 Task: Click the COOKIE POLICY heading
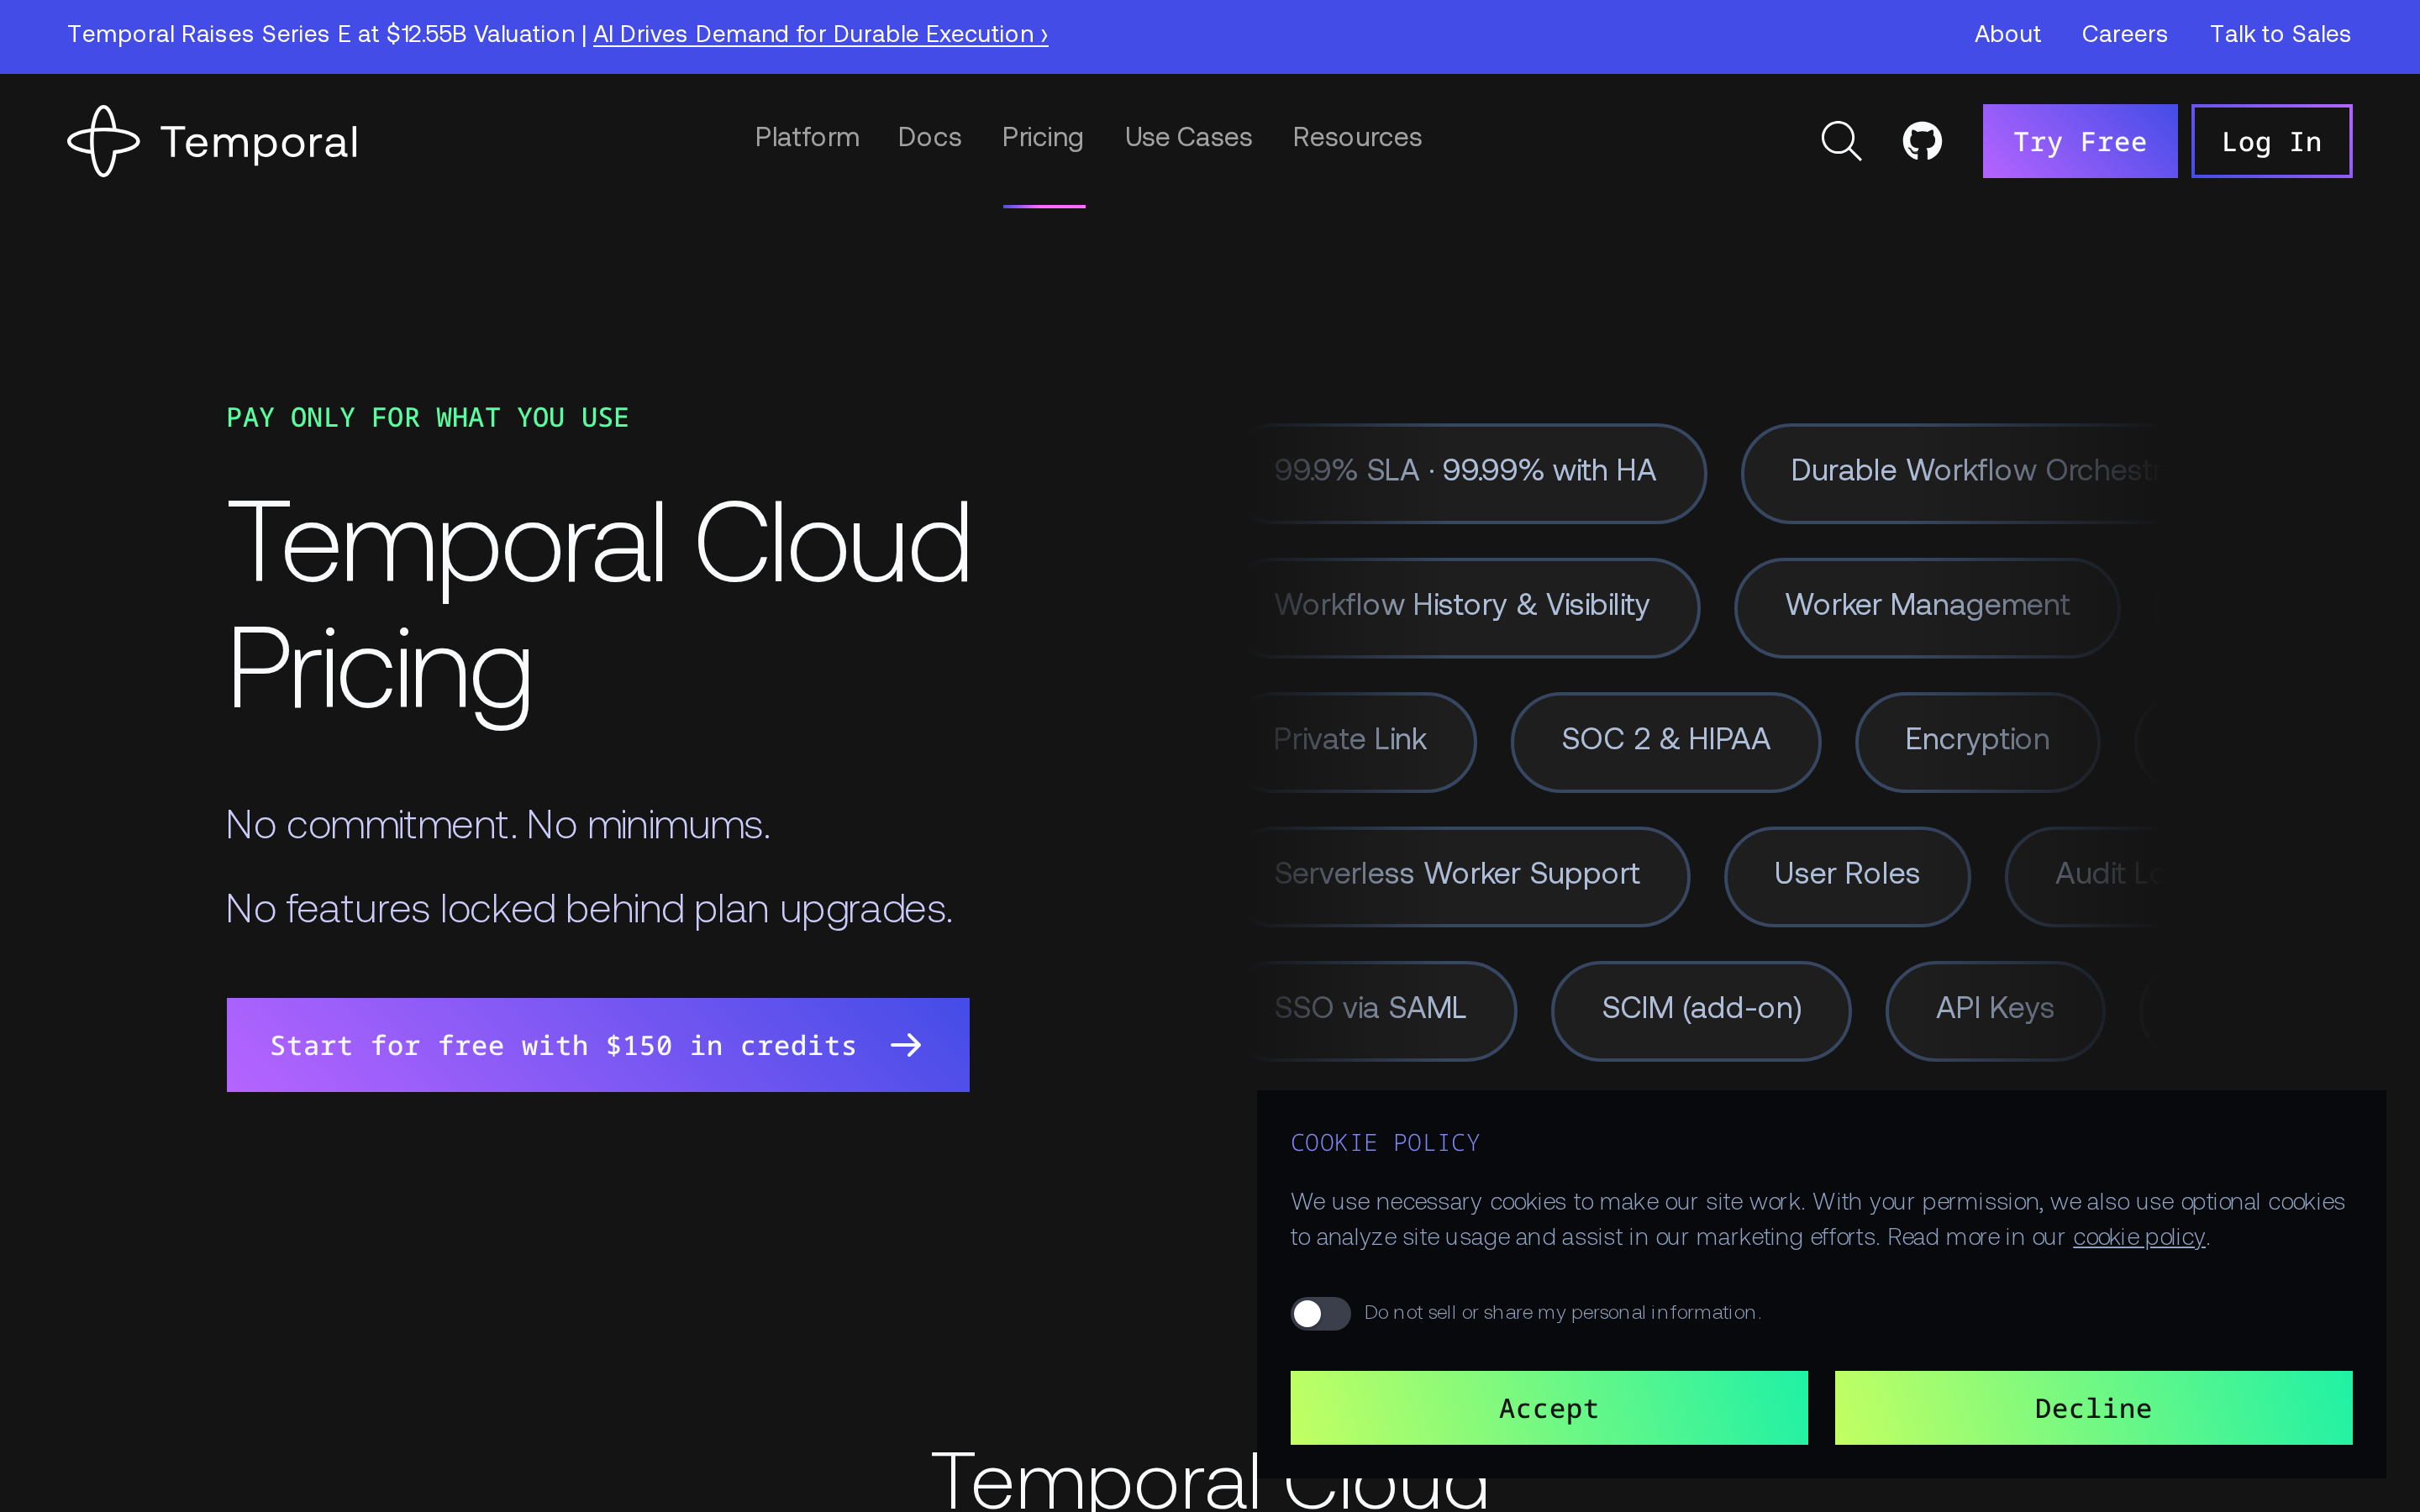[1385, 1143]
